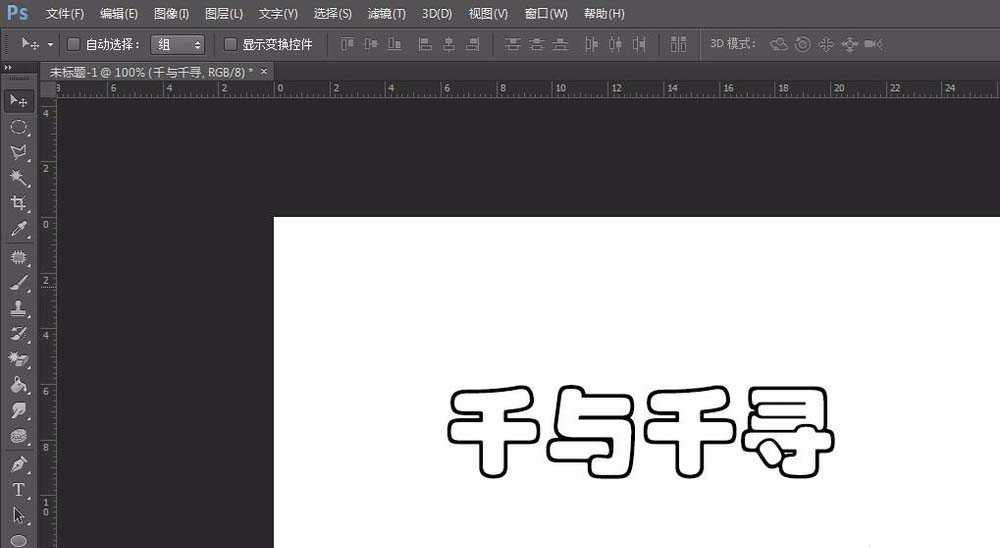Open the 图层(L) menu
This screenshot has height=548, width=1000.
click(x=223, y=14)
